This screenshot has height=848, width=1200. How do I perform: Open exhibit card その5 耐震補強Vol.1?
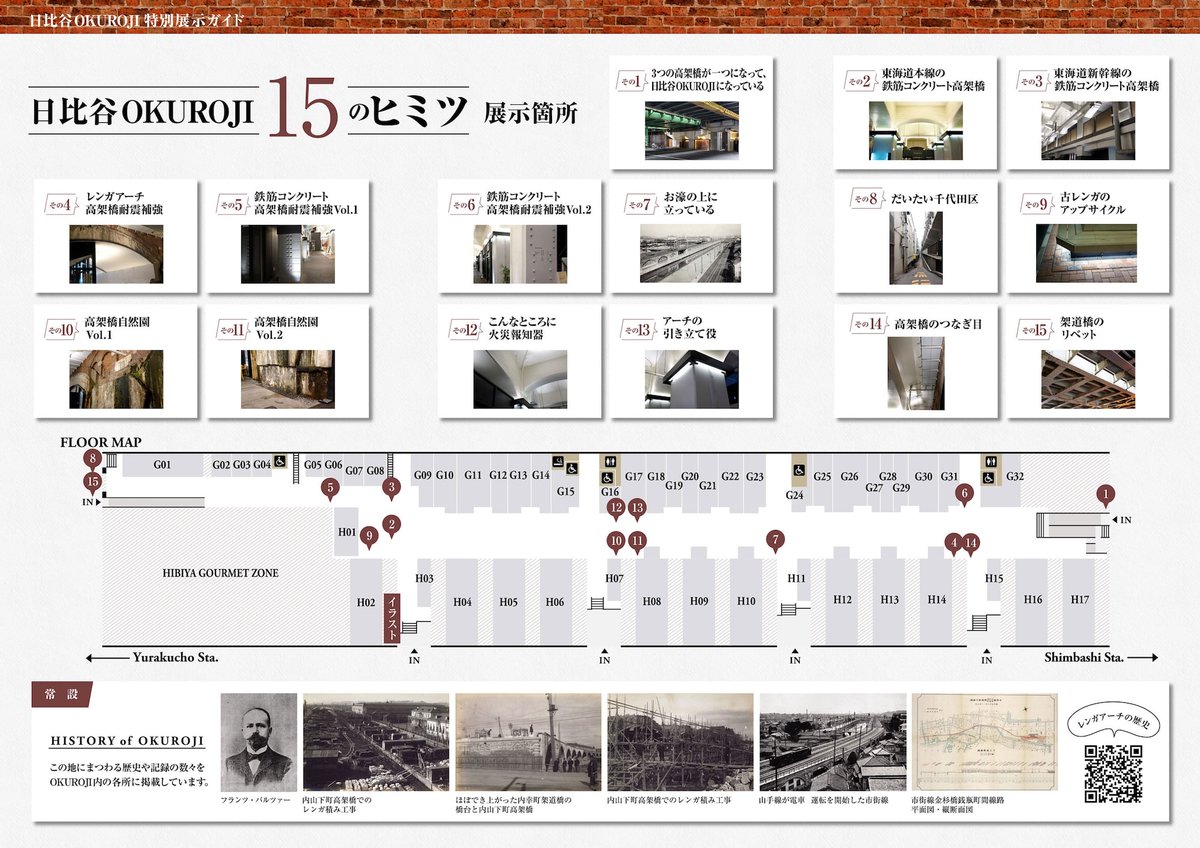288,236
